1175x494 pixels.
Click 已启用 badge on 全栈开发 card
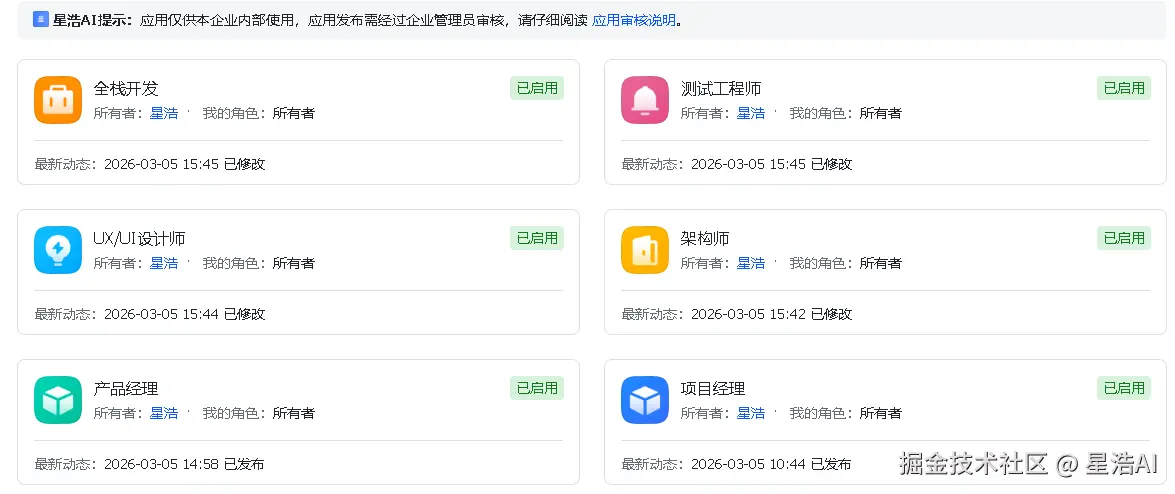pyautogui.click(x=537, y=88)
